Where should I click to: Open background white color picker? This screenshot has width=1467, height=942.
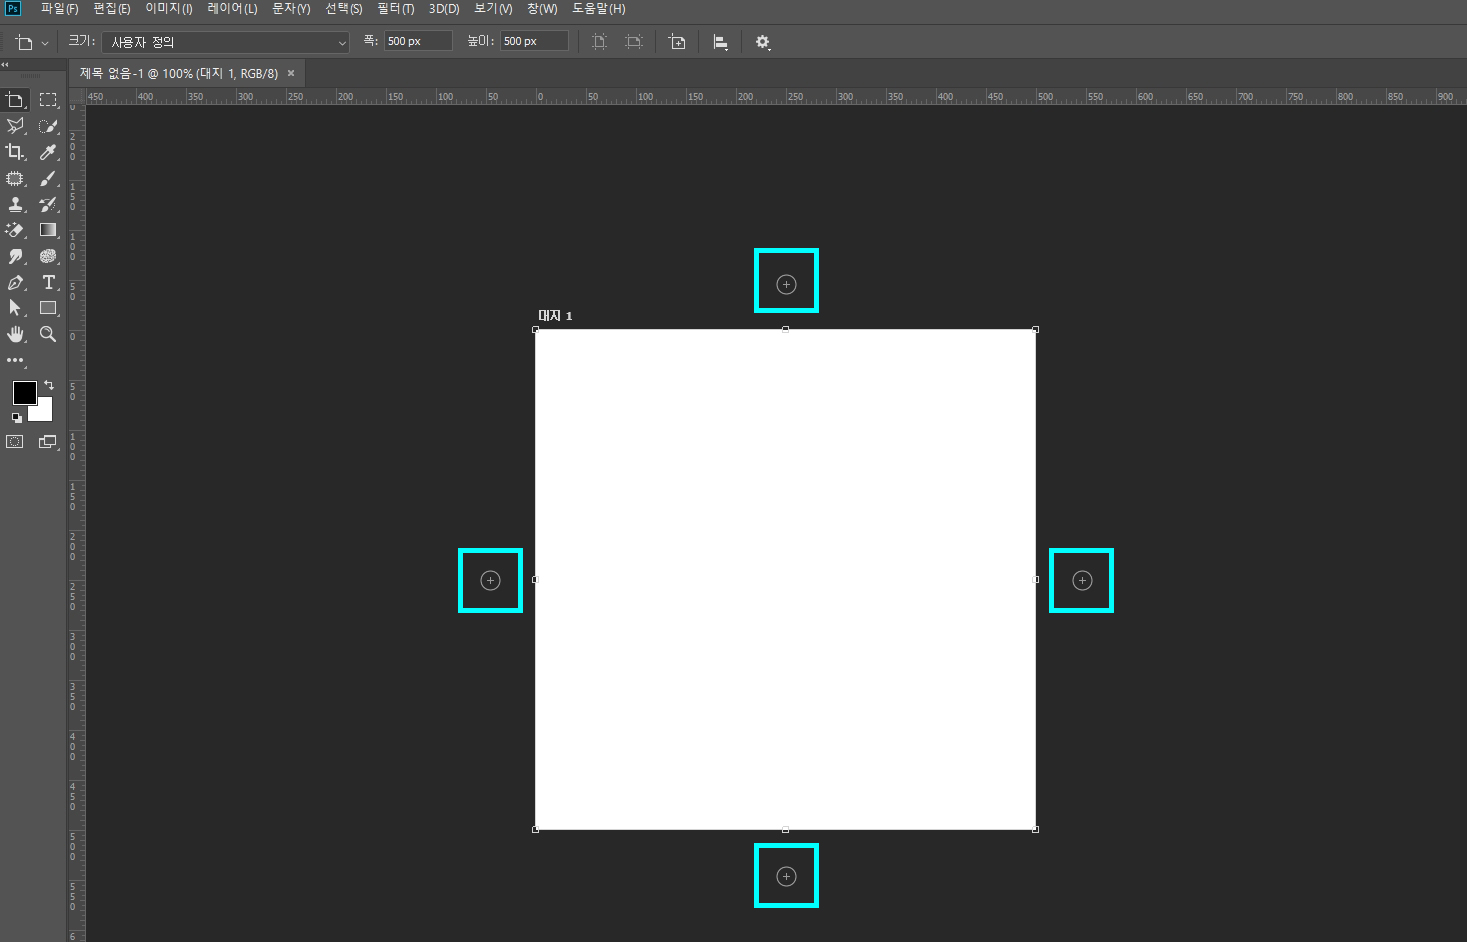coord(44,411)
